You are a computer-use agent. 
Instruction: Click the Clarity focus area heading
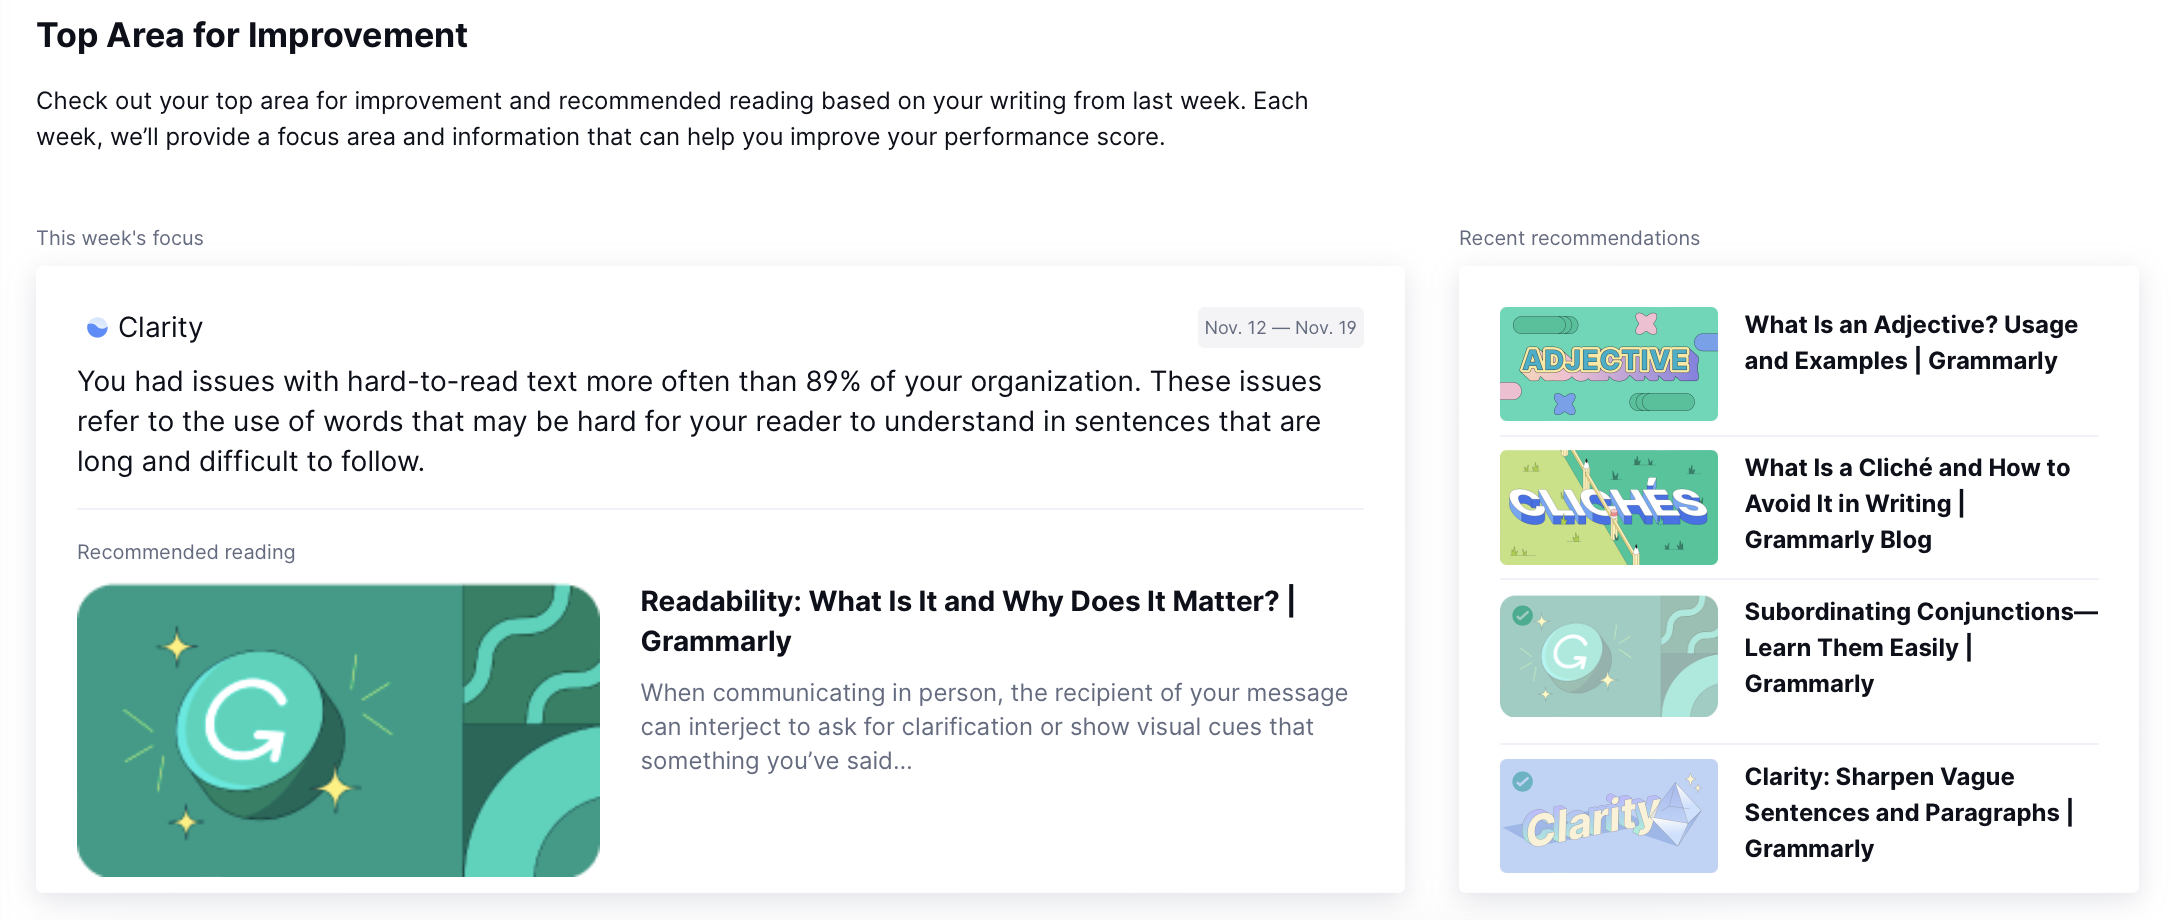click(160, 328)
